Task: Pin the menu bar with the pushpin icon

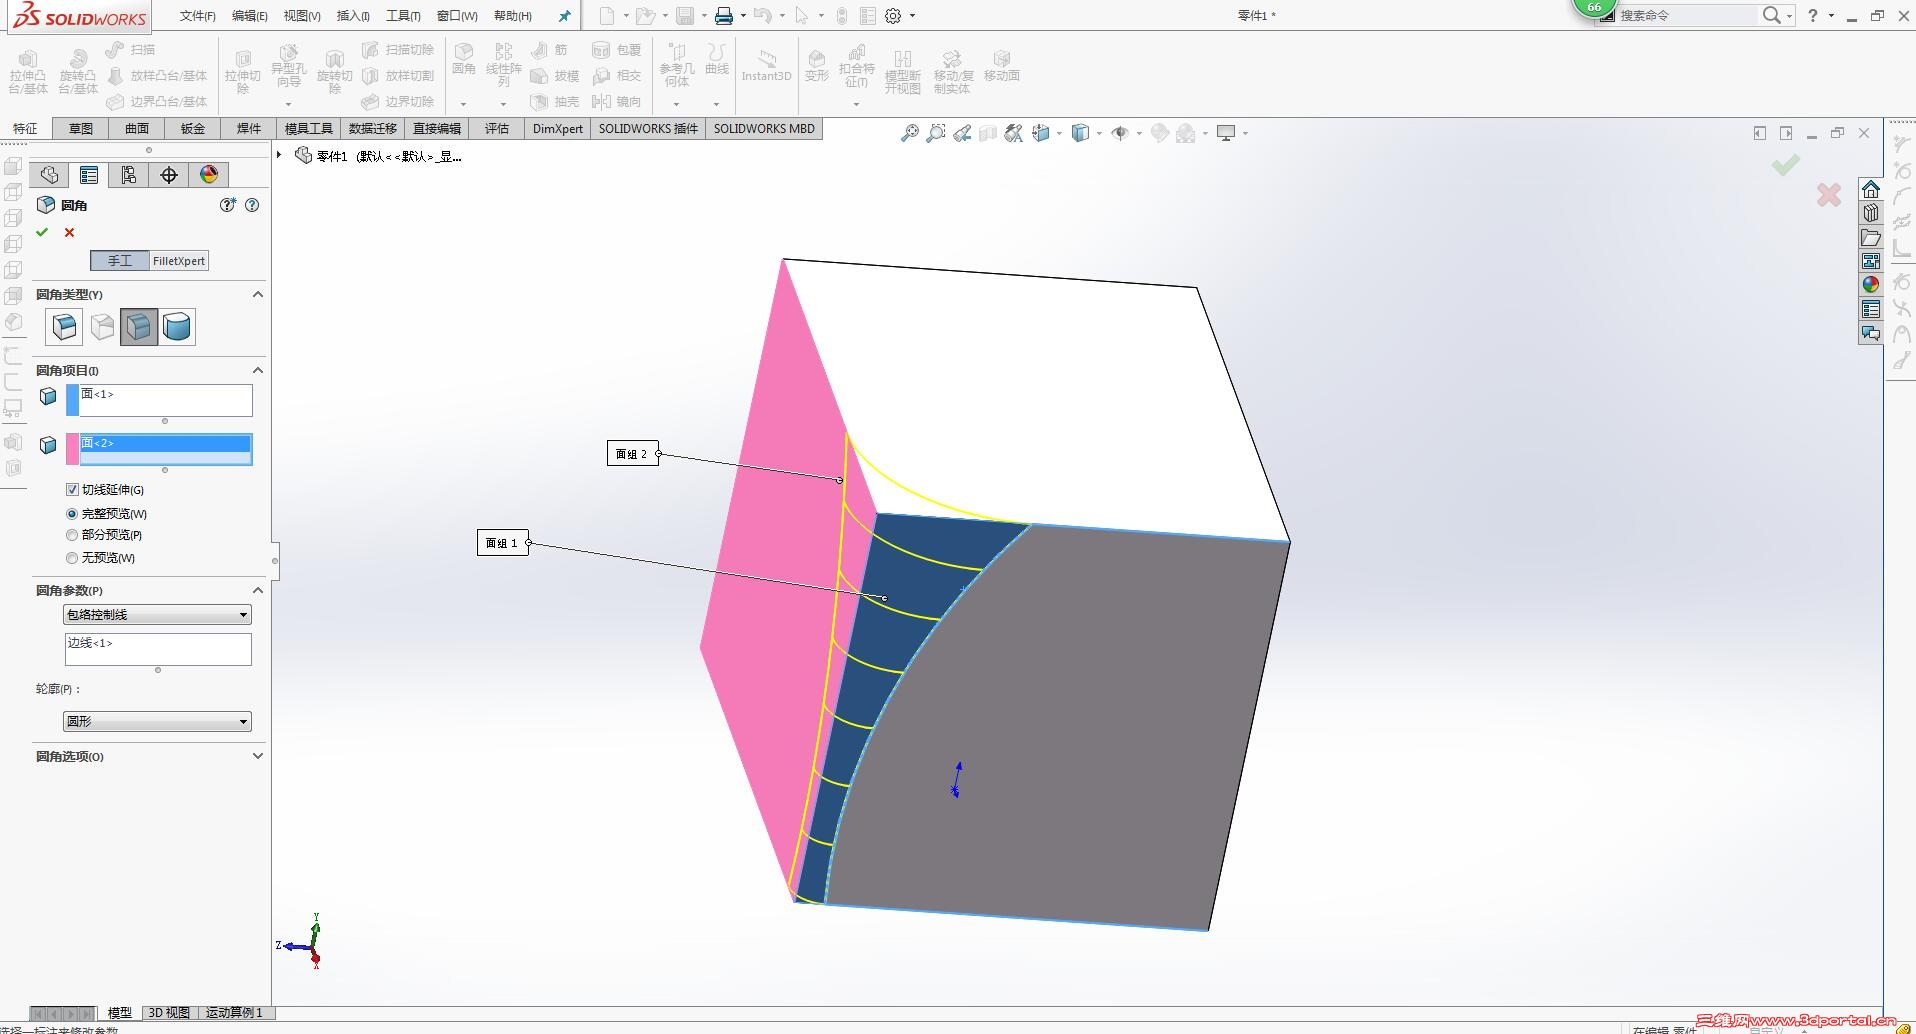Action: click(x=564, y=16)
